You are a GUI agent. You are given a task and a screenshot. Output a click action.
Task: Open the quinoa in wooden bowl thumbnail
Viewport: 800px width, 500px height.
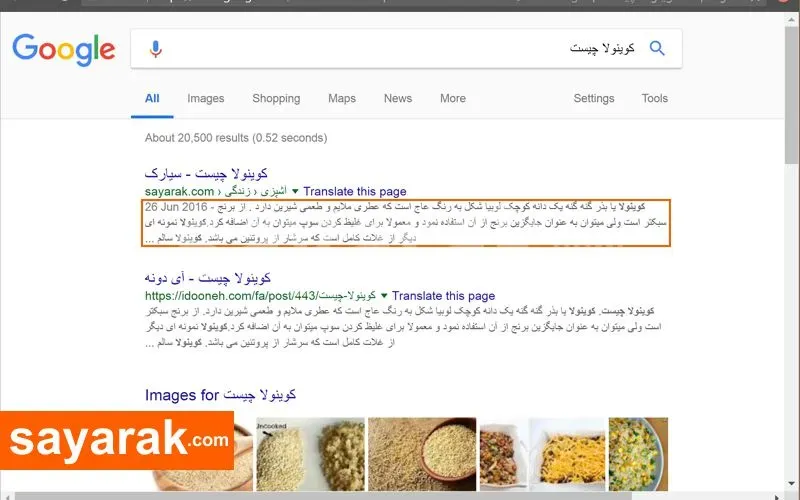tap(422, 454)
